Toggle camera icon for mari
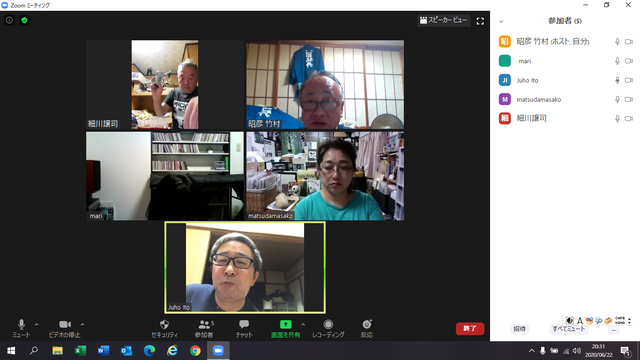Viewport: 640px width, 360px height. tap(629, 61)
